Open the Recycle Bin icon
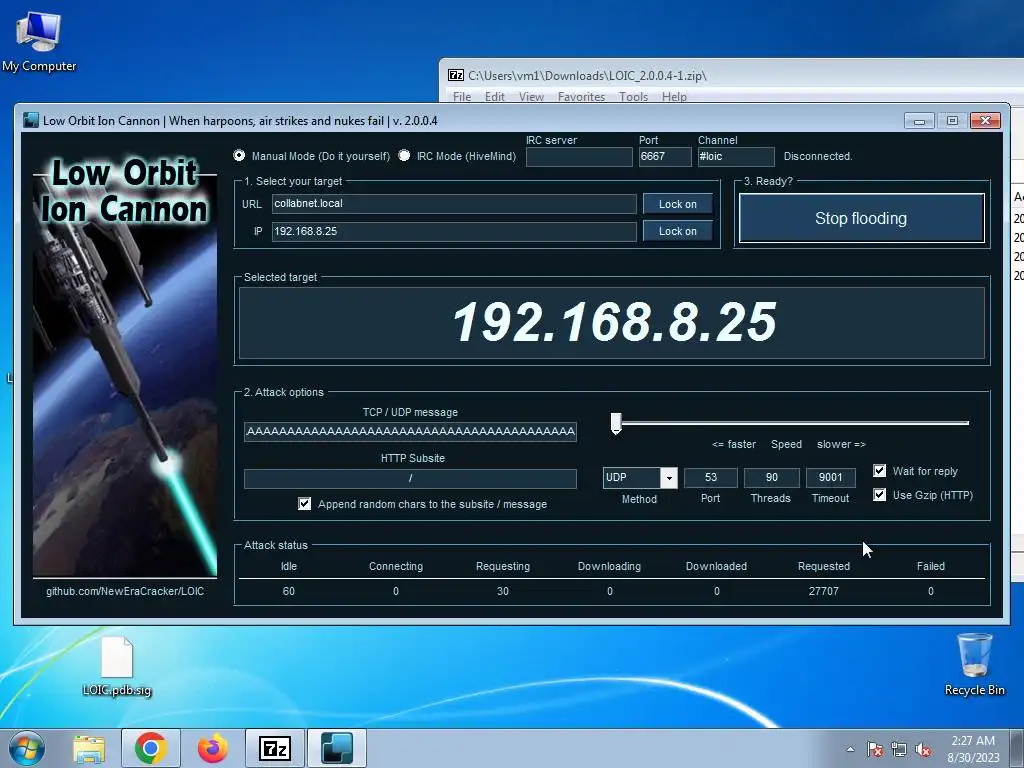This screenshot has height=768, width=1024. 974,664
